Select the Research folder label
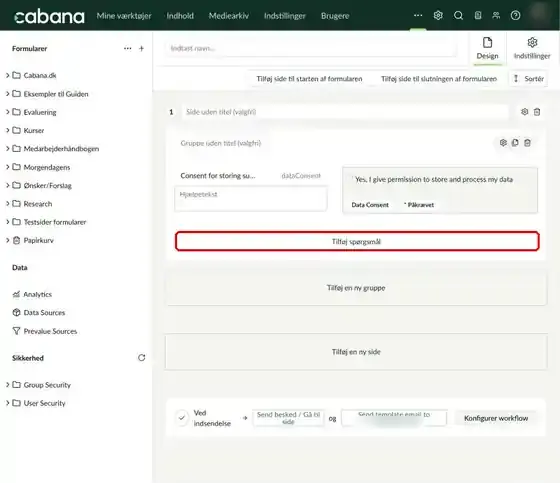This screenshot has width=560, height=483. (x=38, y=204)
